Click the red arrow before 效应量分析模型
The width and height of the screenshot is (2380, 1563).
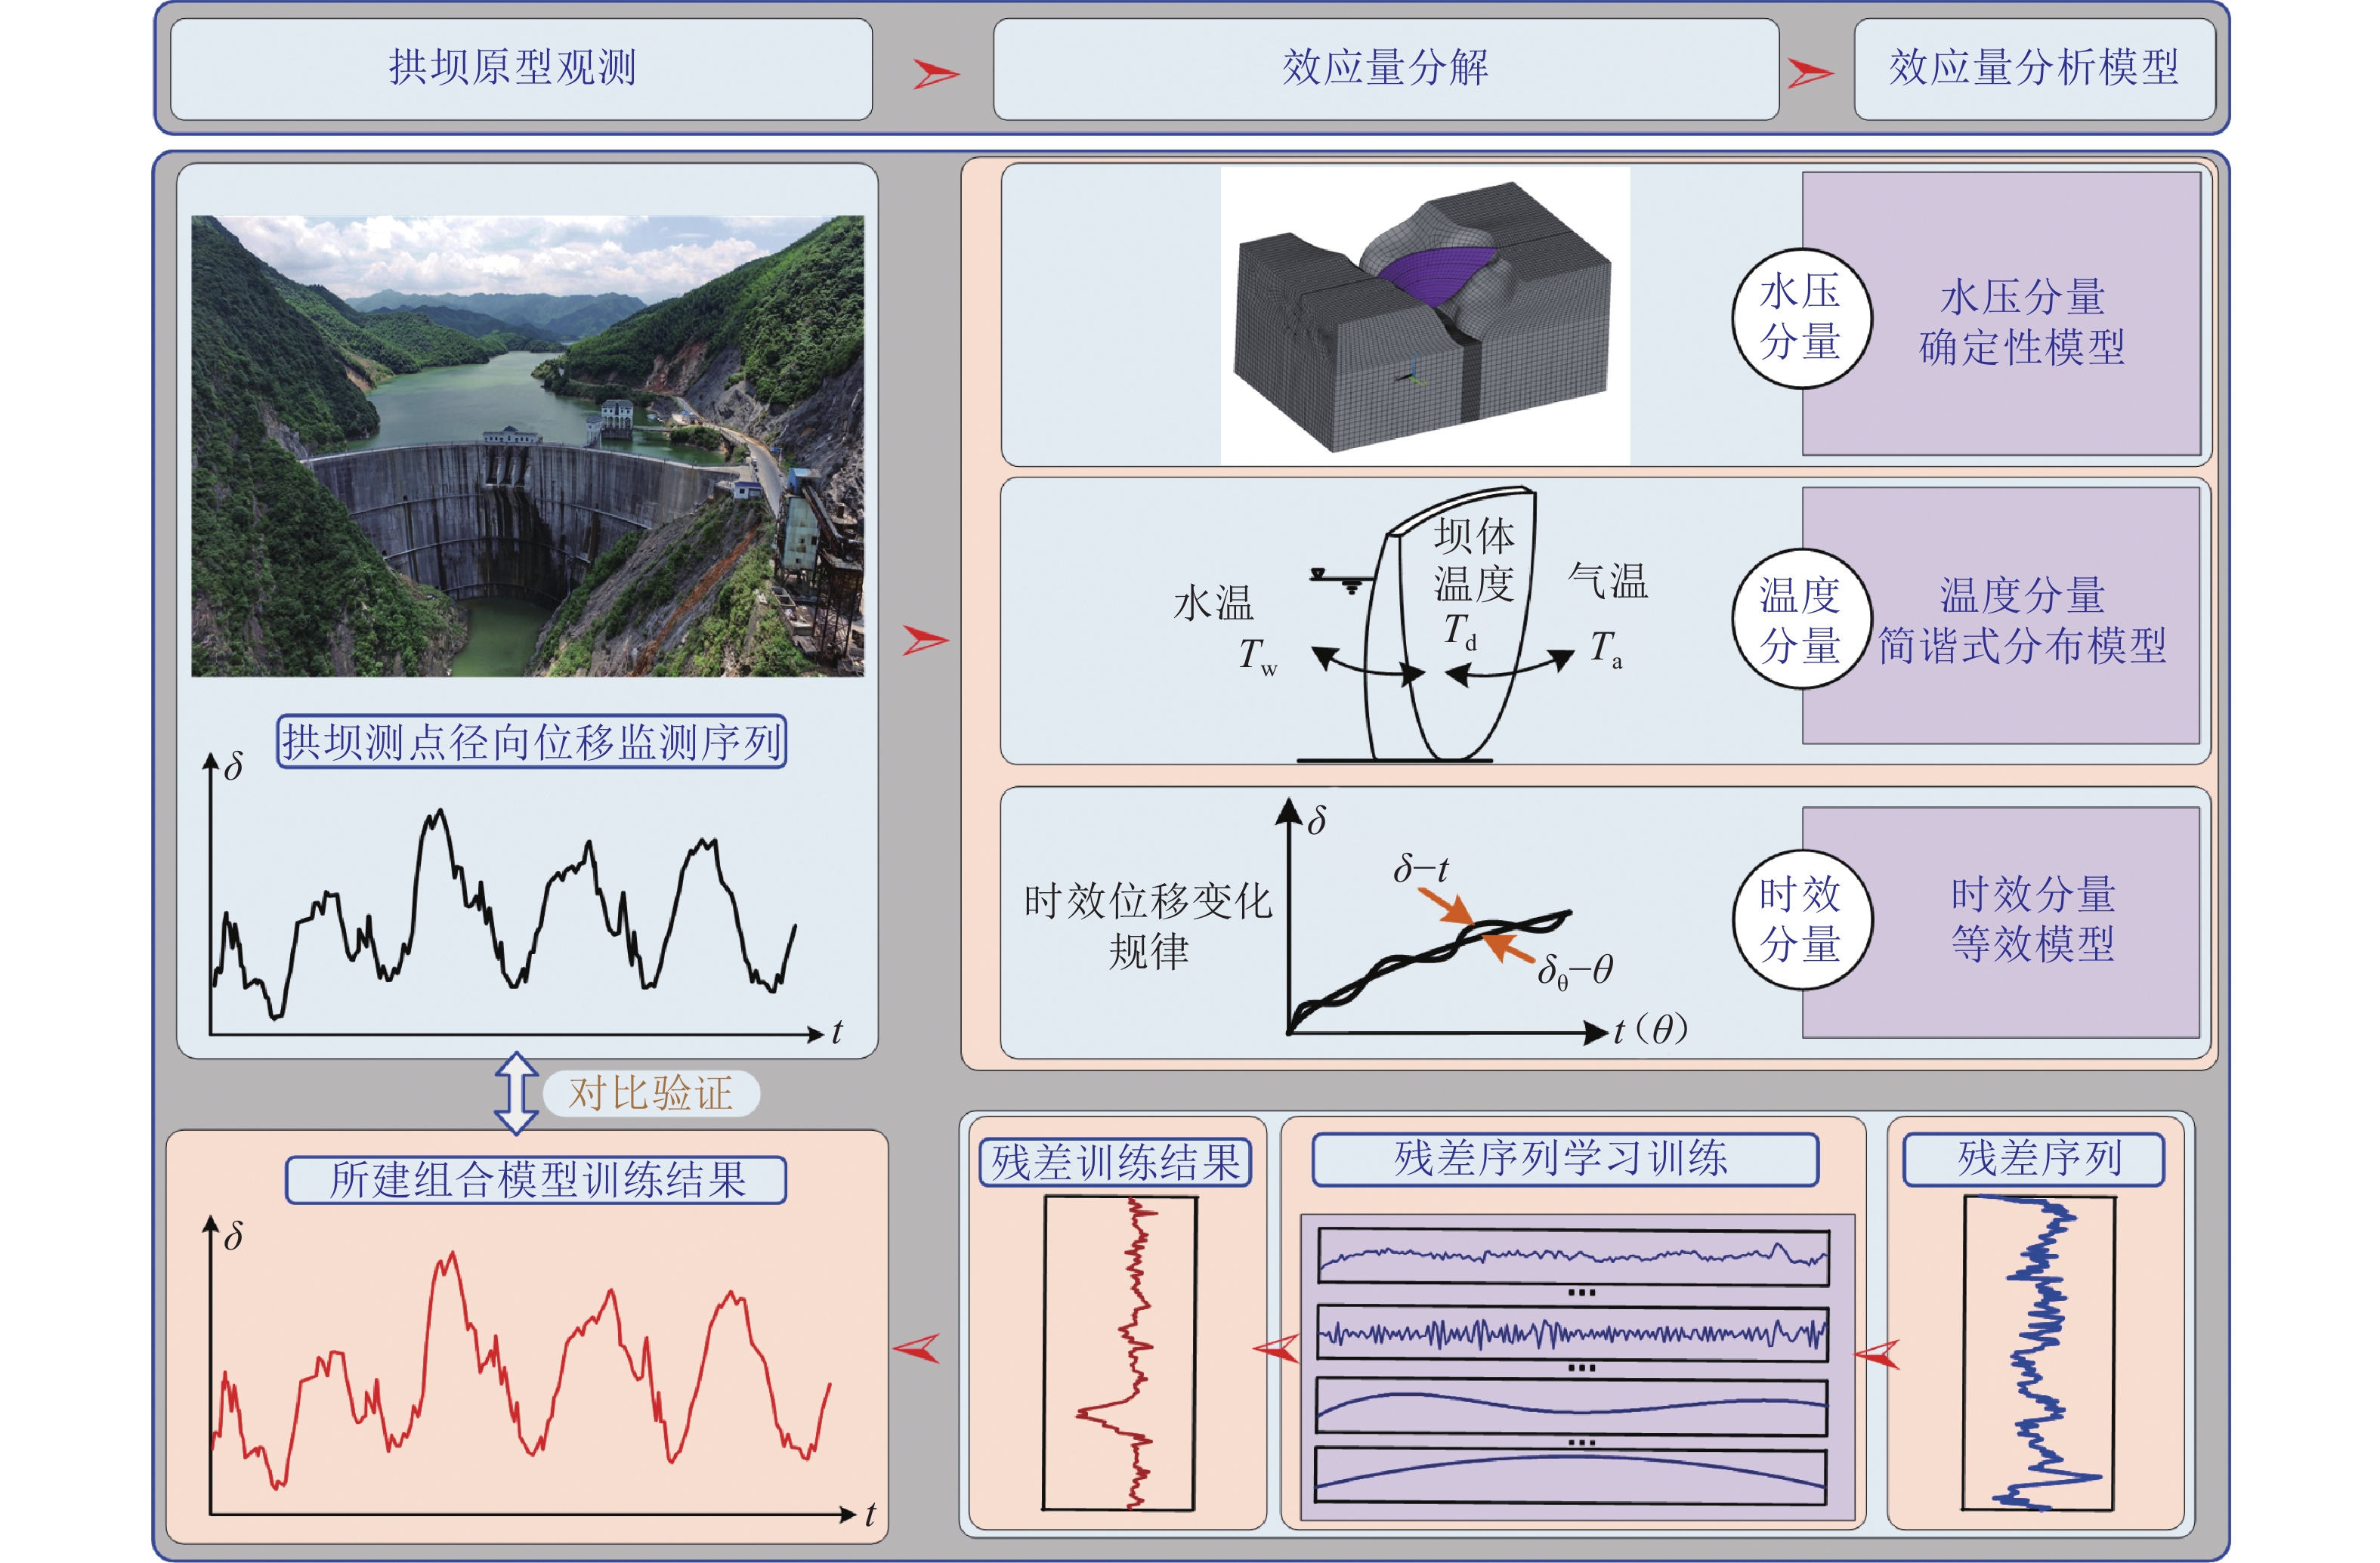click(x=1809, y=73)
